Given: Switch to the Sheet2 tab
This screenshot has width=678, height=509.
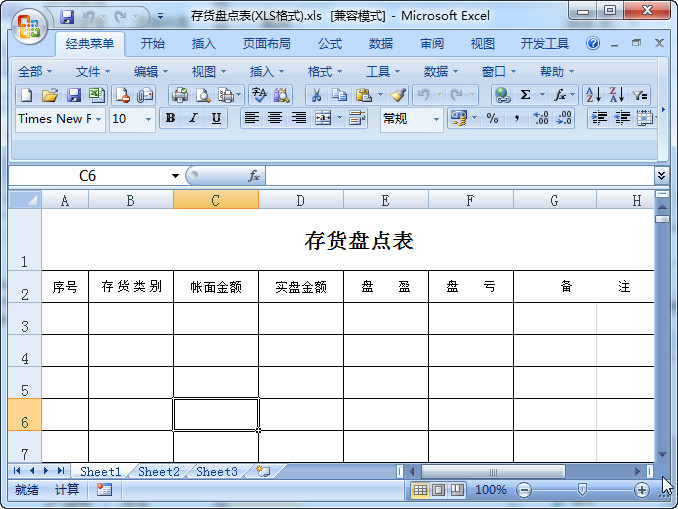Looking at the screenshot, I should tap(159, 471).
